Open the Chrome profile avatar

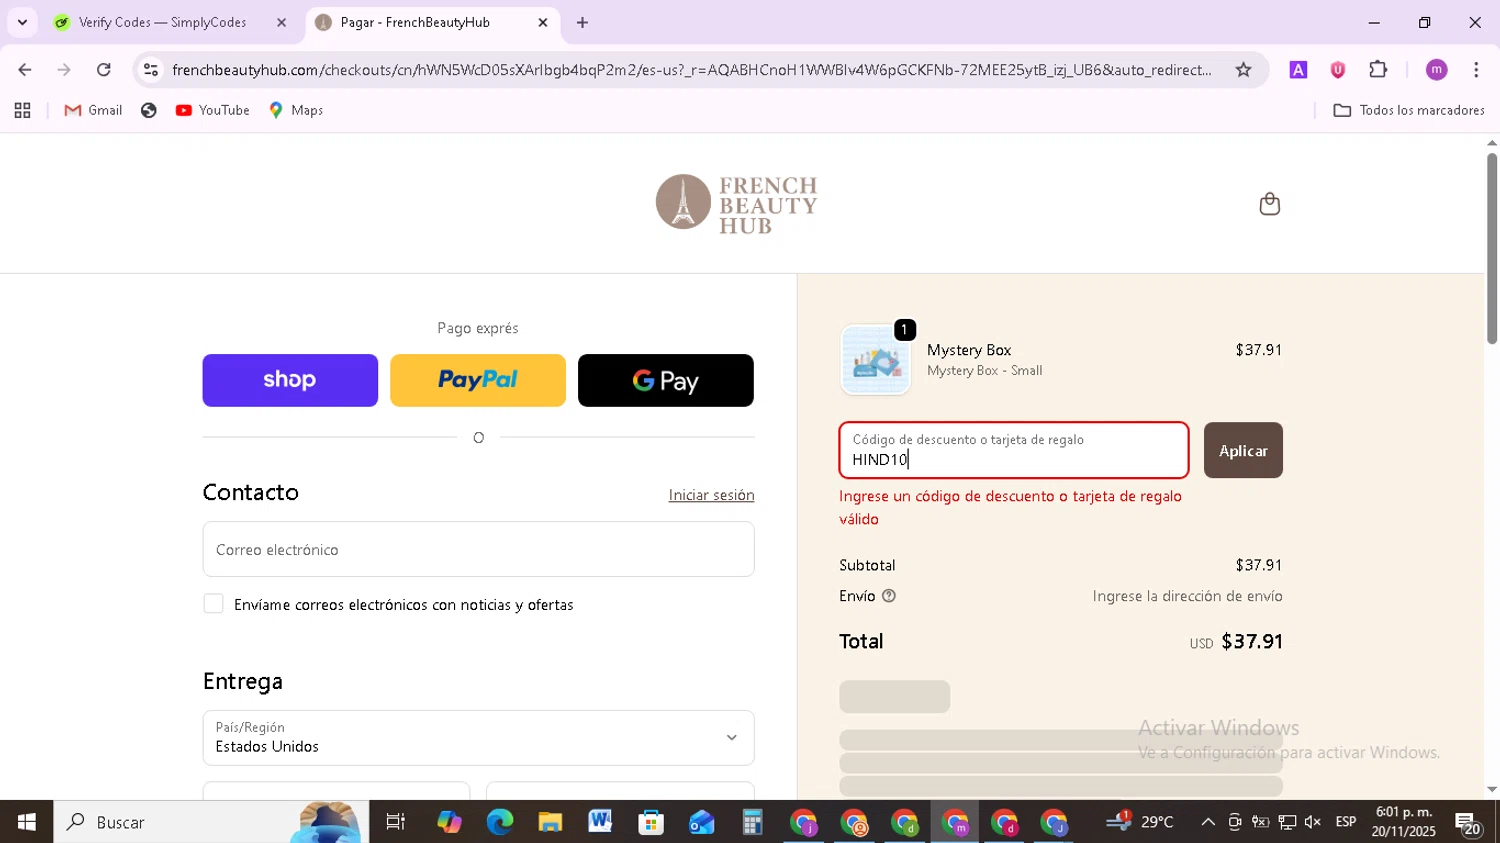click(x=1437, y=70)
